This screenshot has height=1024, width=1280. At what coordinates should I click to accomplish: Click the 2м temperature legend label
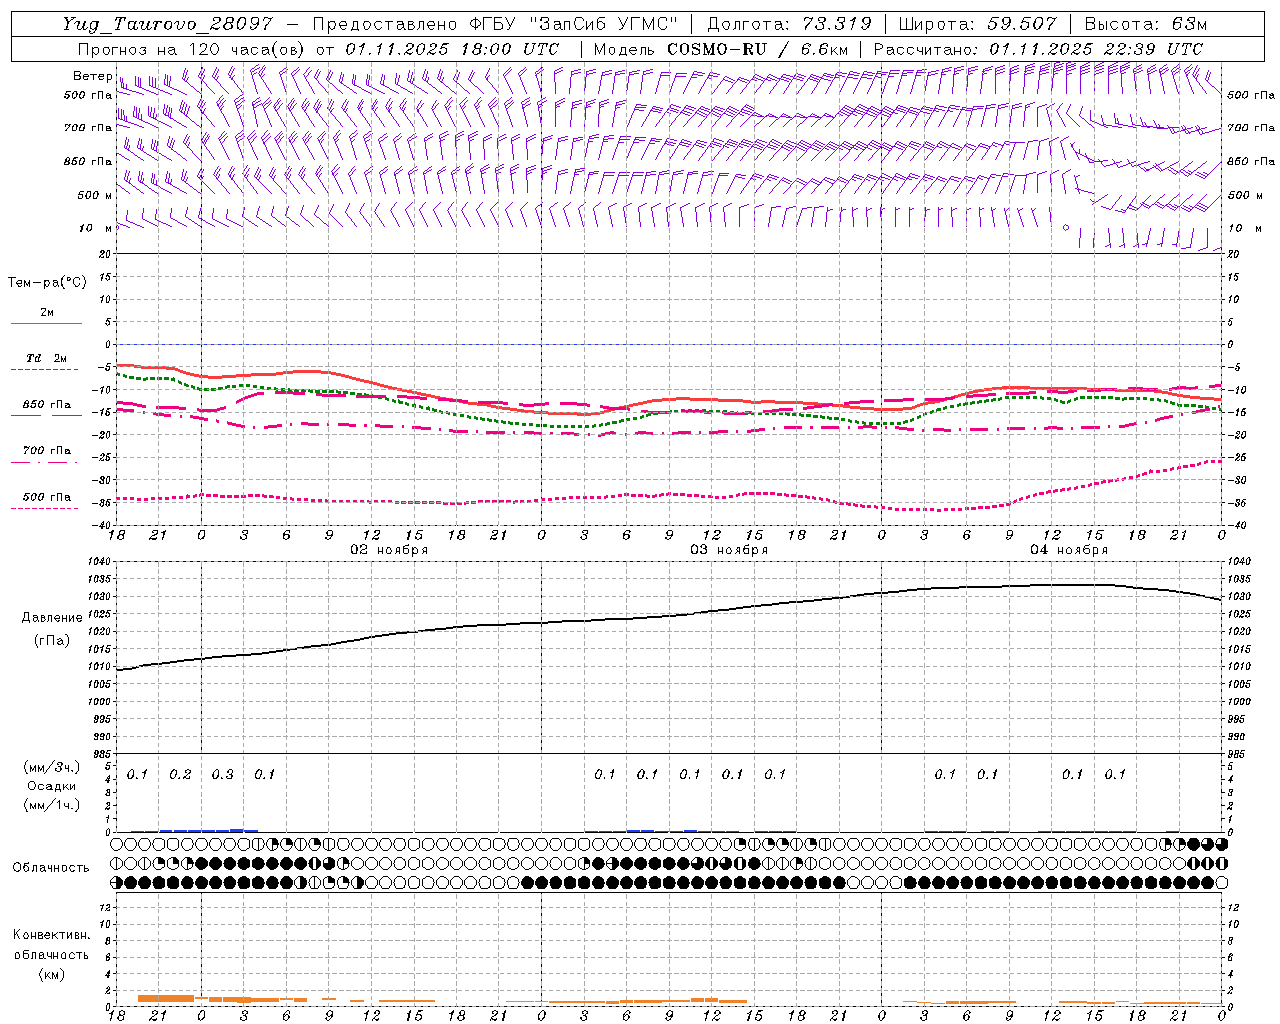47,313
